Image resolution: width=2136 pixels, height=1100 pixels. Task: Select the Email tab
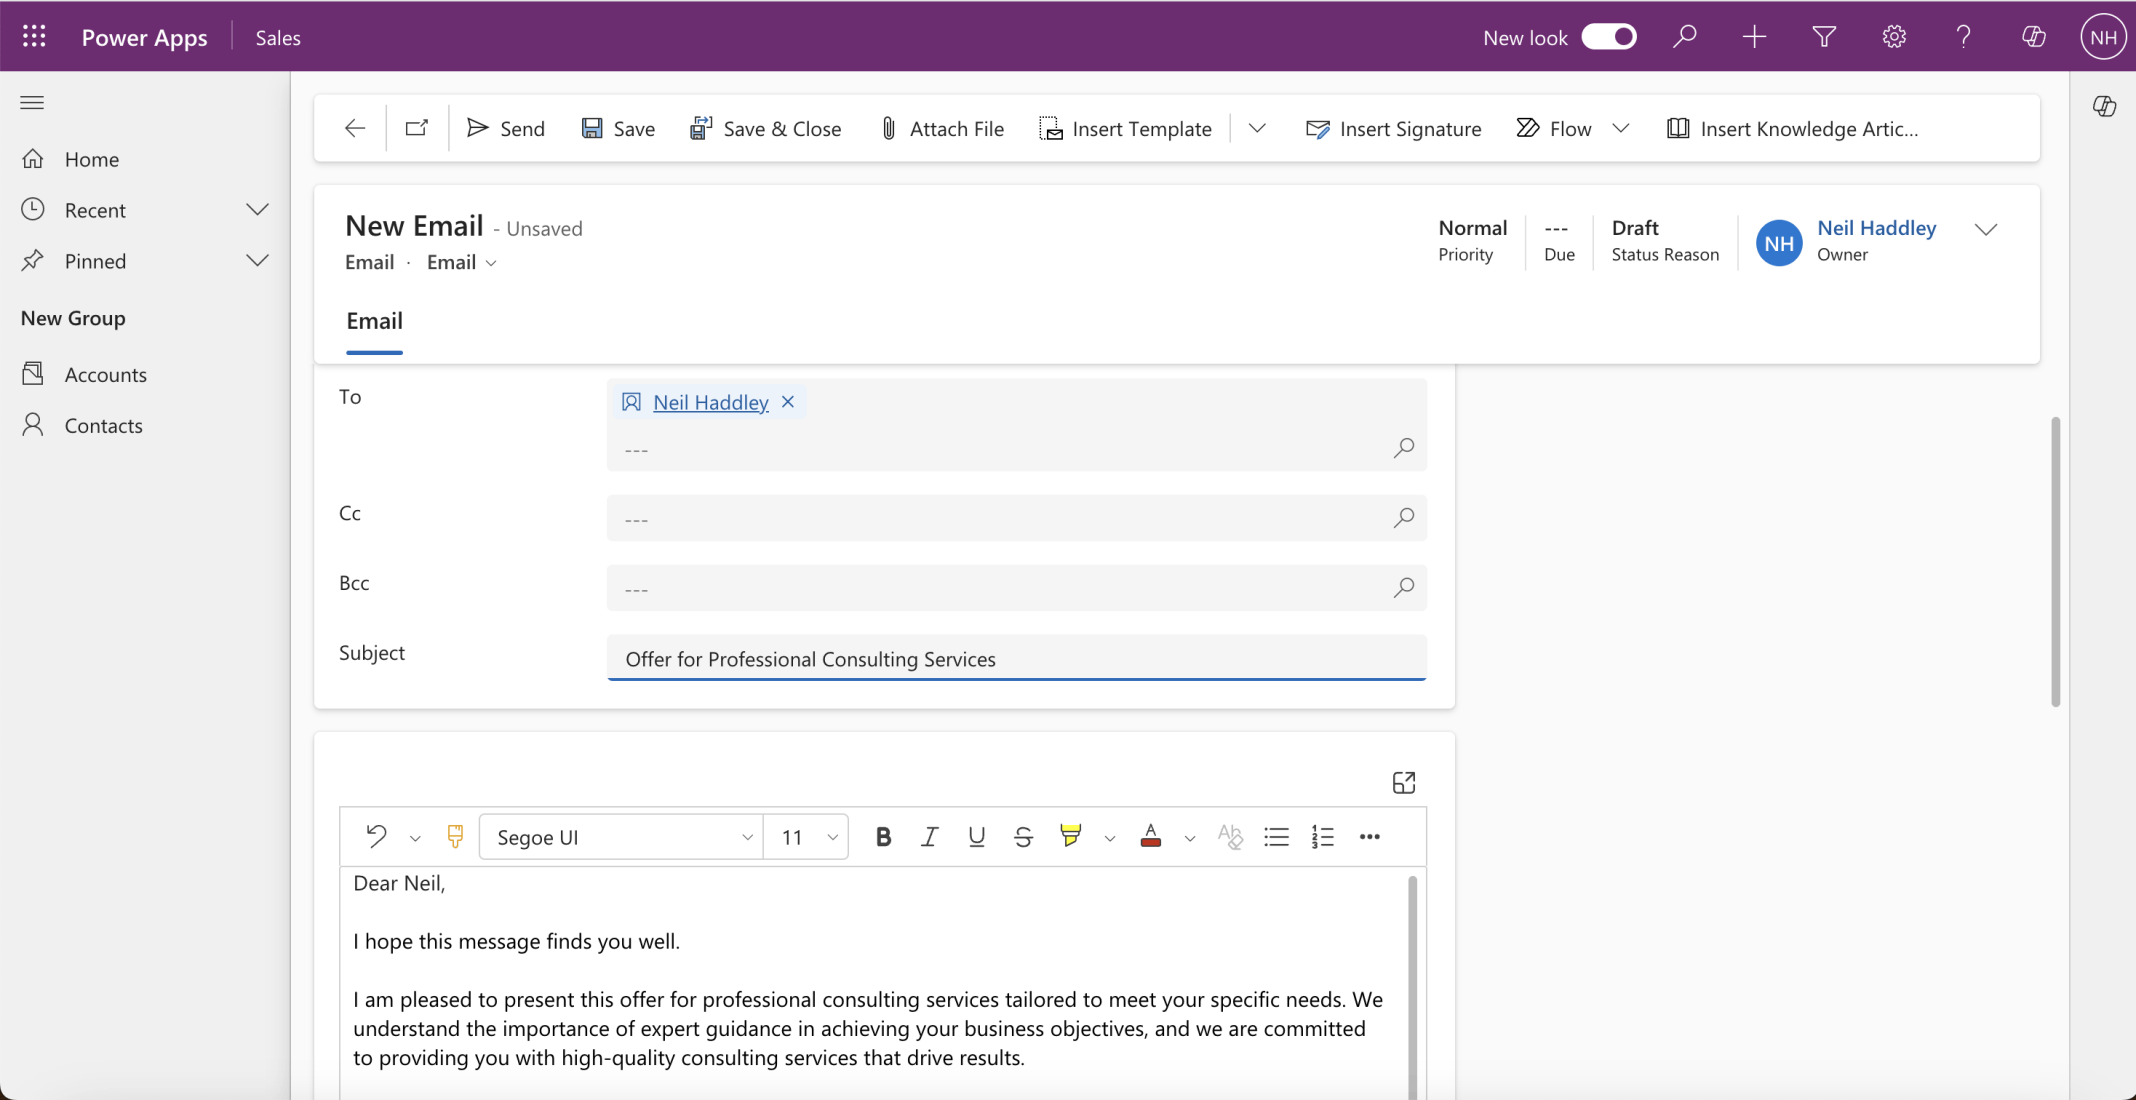(x=374, y=321)
